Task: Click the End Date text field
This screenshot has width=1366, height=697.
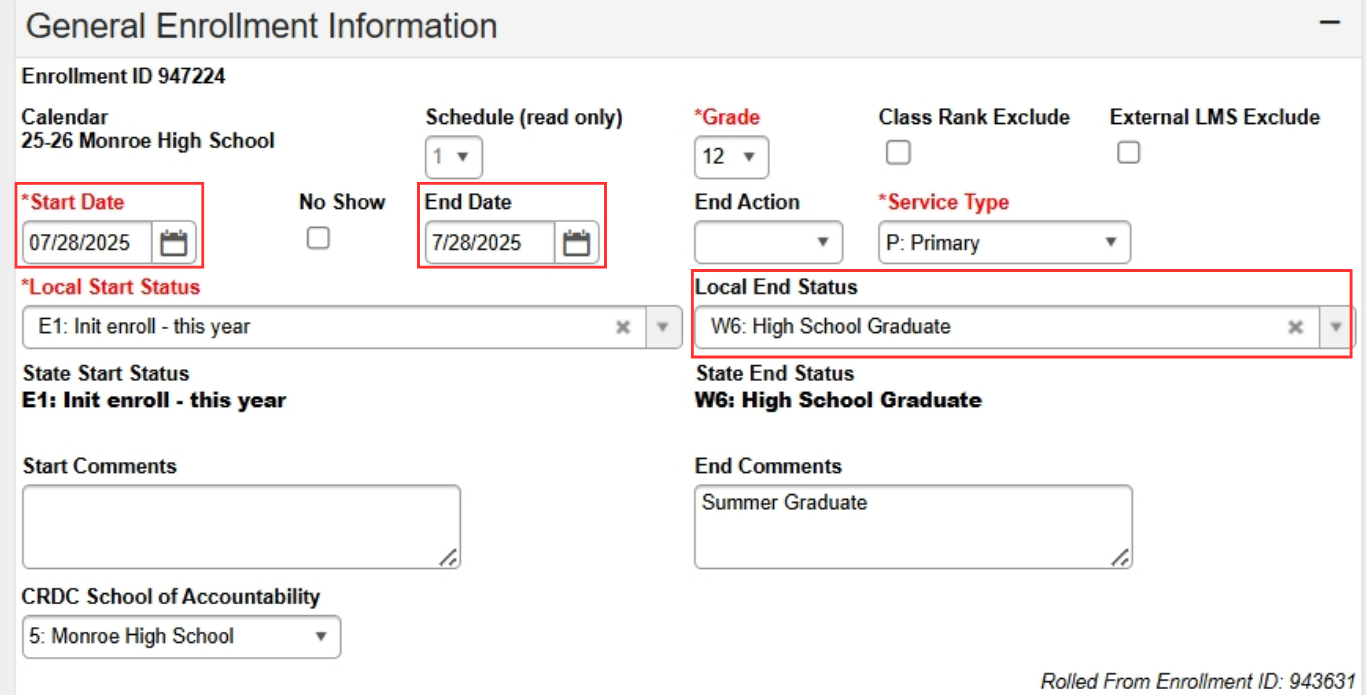Action: (490, 243)
